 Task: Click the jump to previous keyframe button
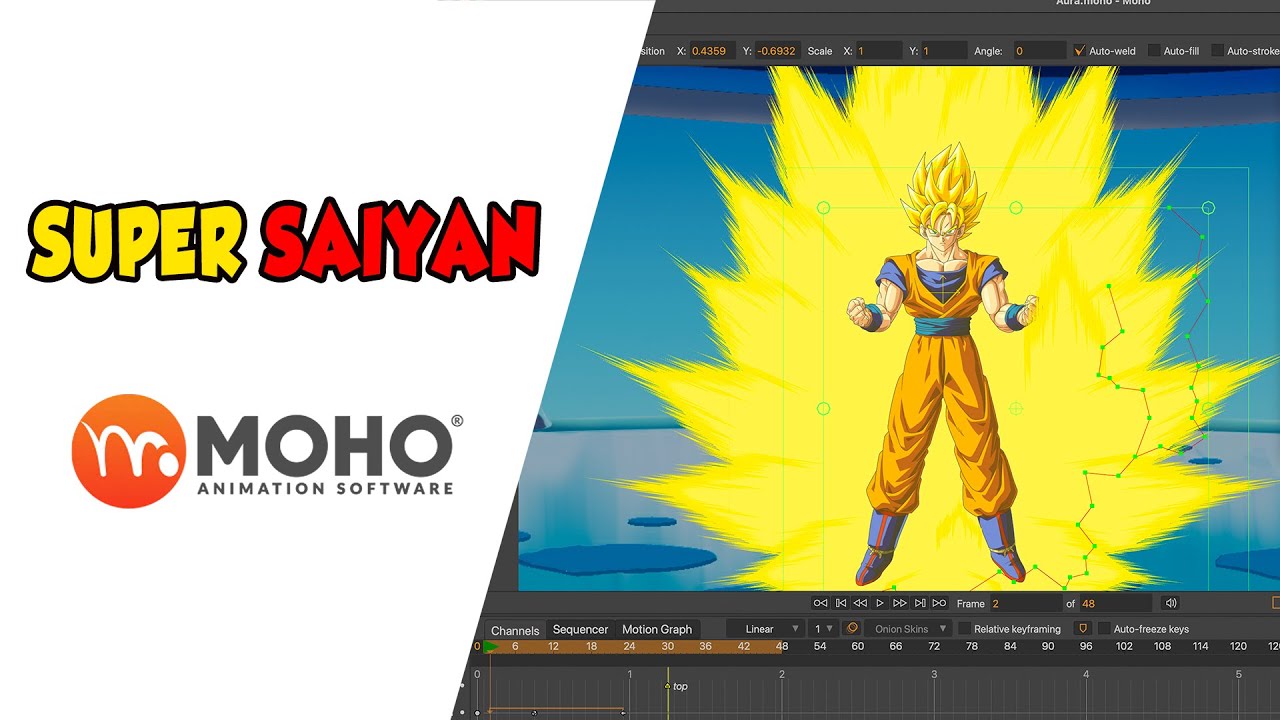click(841, 603)
